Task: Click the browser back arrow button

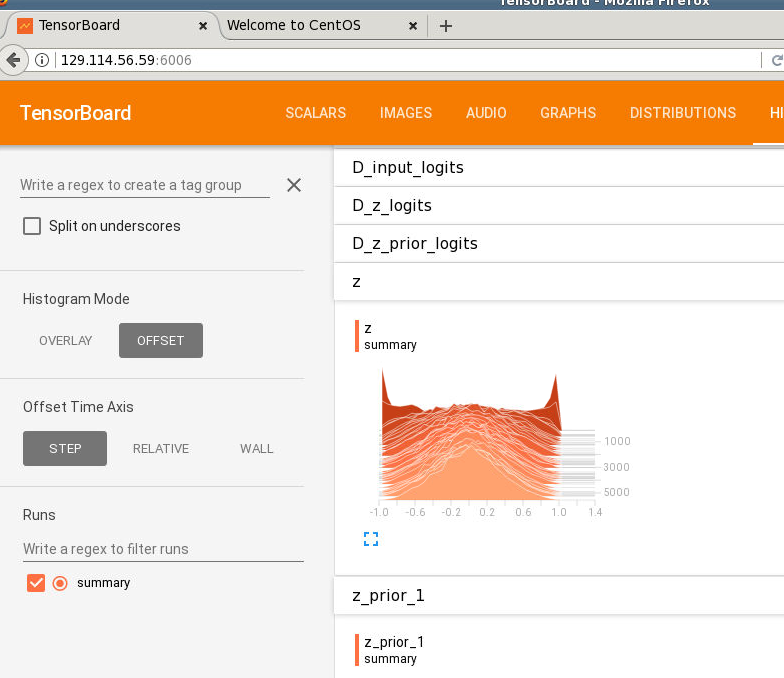Action: (x=13, y=60)
